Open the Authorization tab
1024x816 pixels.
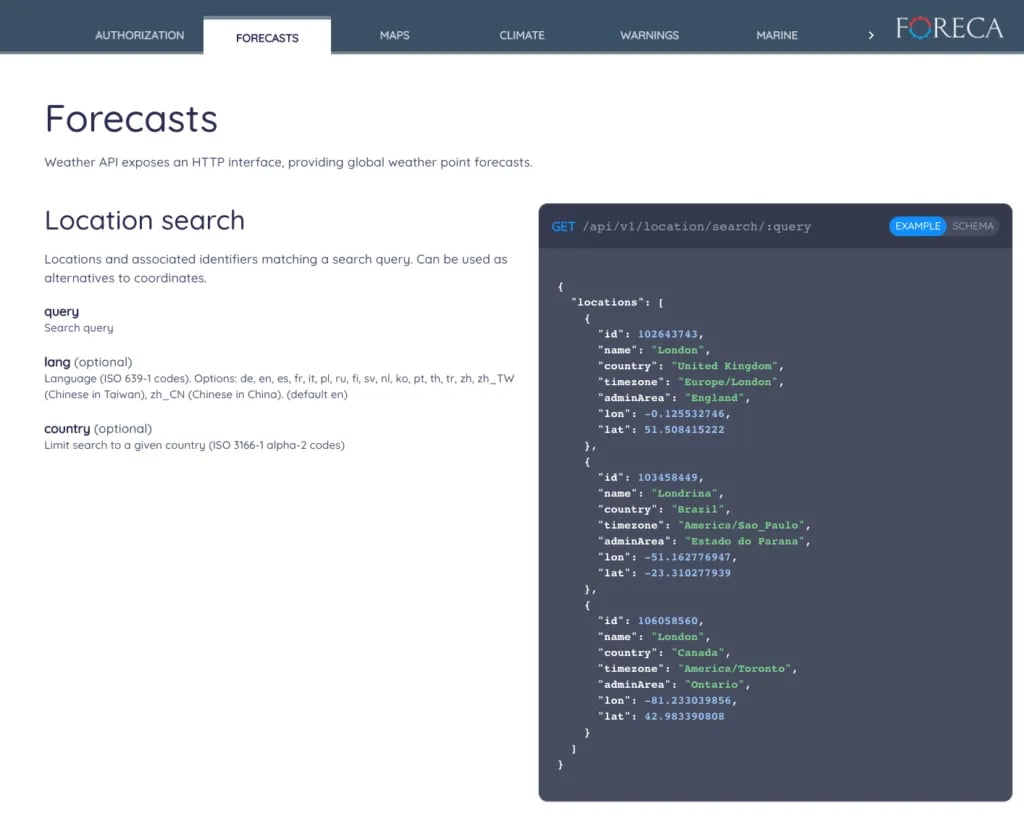[140, 35]
